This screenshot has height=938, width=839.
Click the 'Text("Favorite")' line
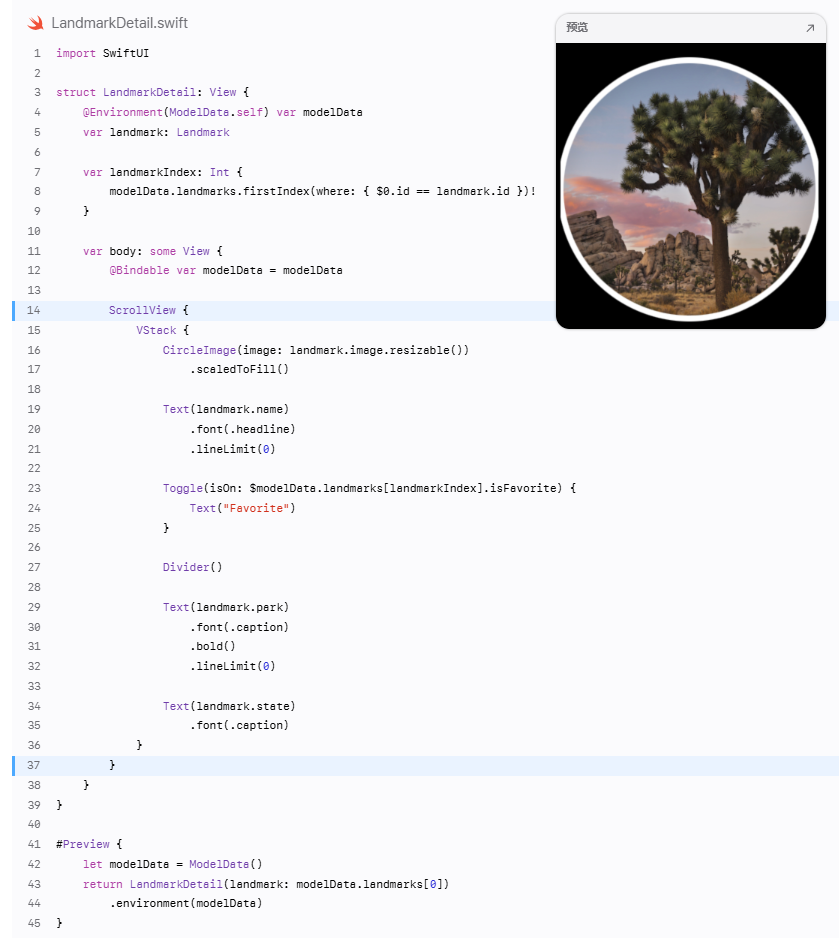(243, 508)
